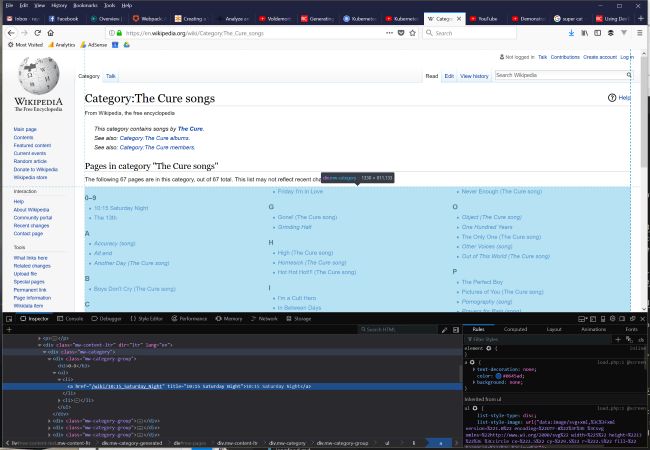The width and height of the screenshot is (650, 450).
Task: Collapse the div mw-category node
Action: tap(44, 352)
